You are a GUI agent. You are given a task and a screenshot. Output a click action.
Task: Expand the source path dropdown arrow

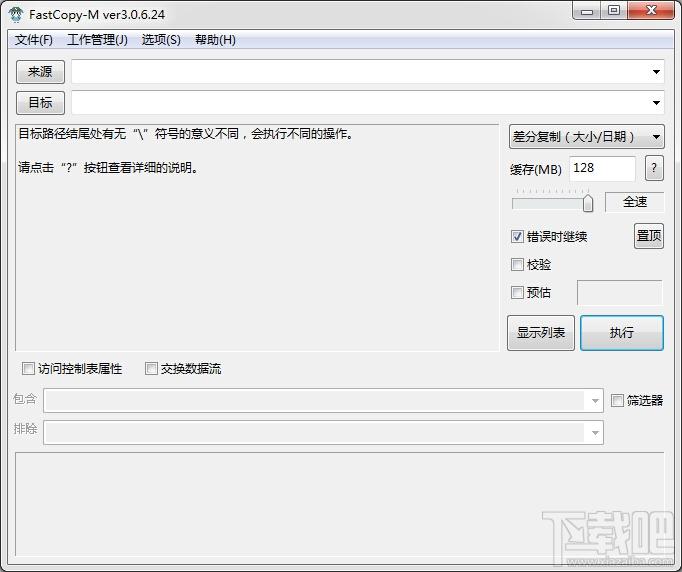pos(656,72)
